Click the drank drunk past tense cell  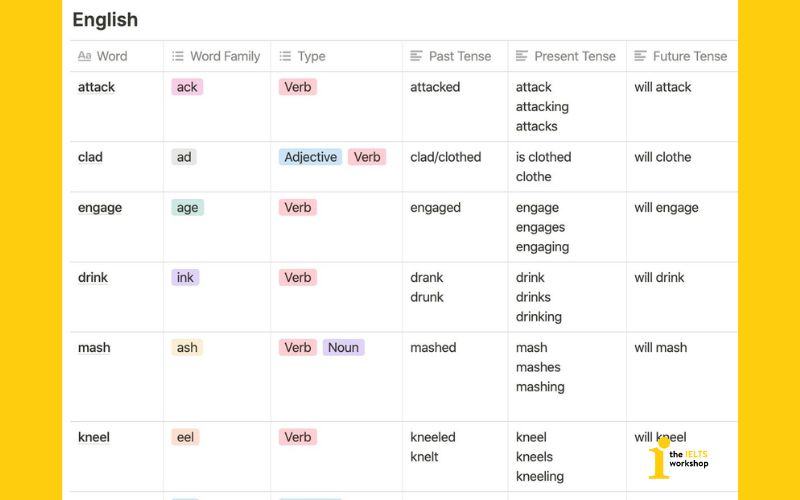click(x=427, y=287)
